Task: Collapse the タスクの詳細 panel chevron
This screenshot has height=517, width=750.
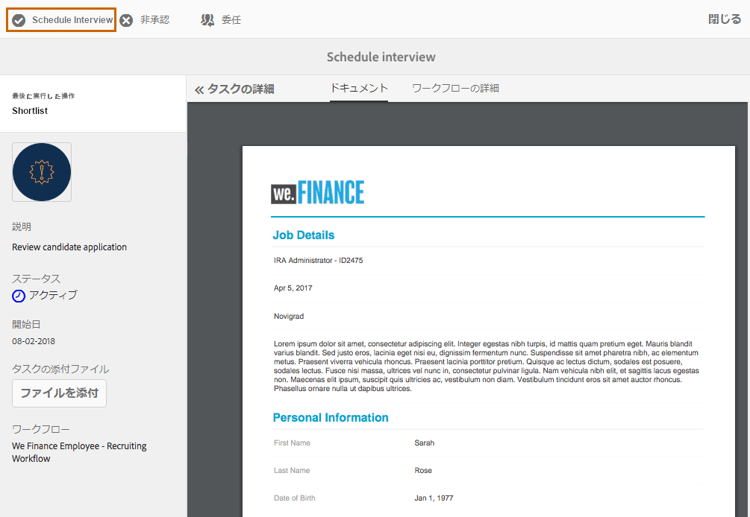Action: pos(199,89)
